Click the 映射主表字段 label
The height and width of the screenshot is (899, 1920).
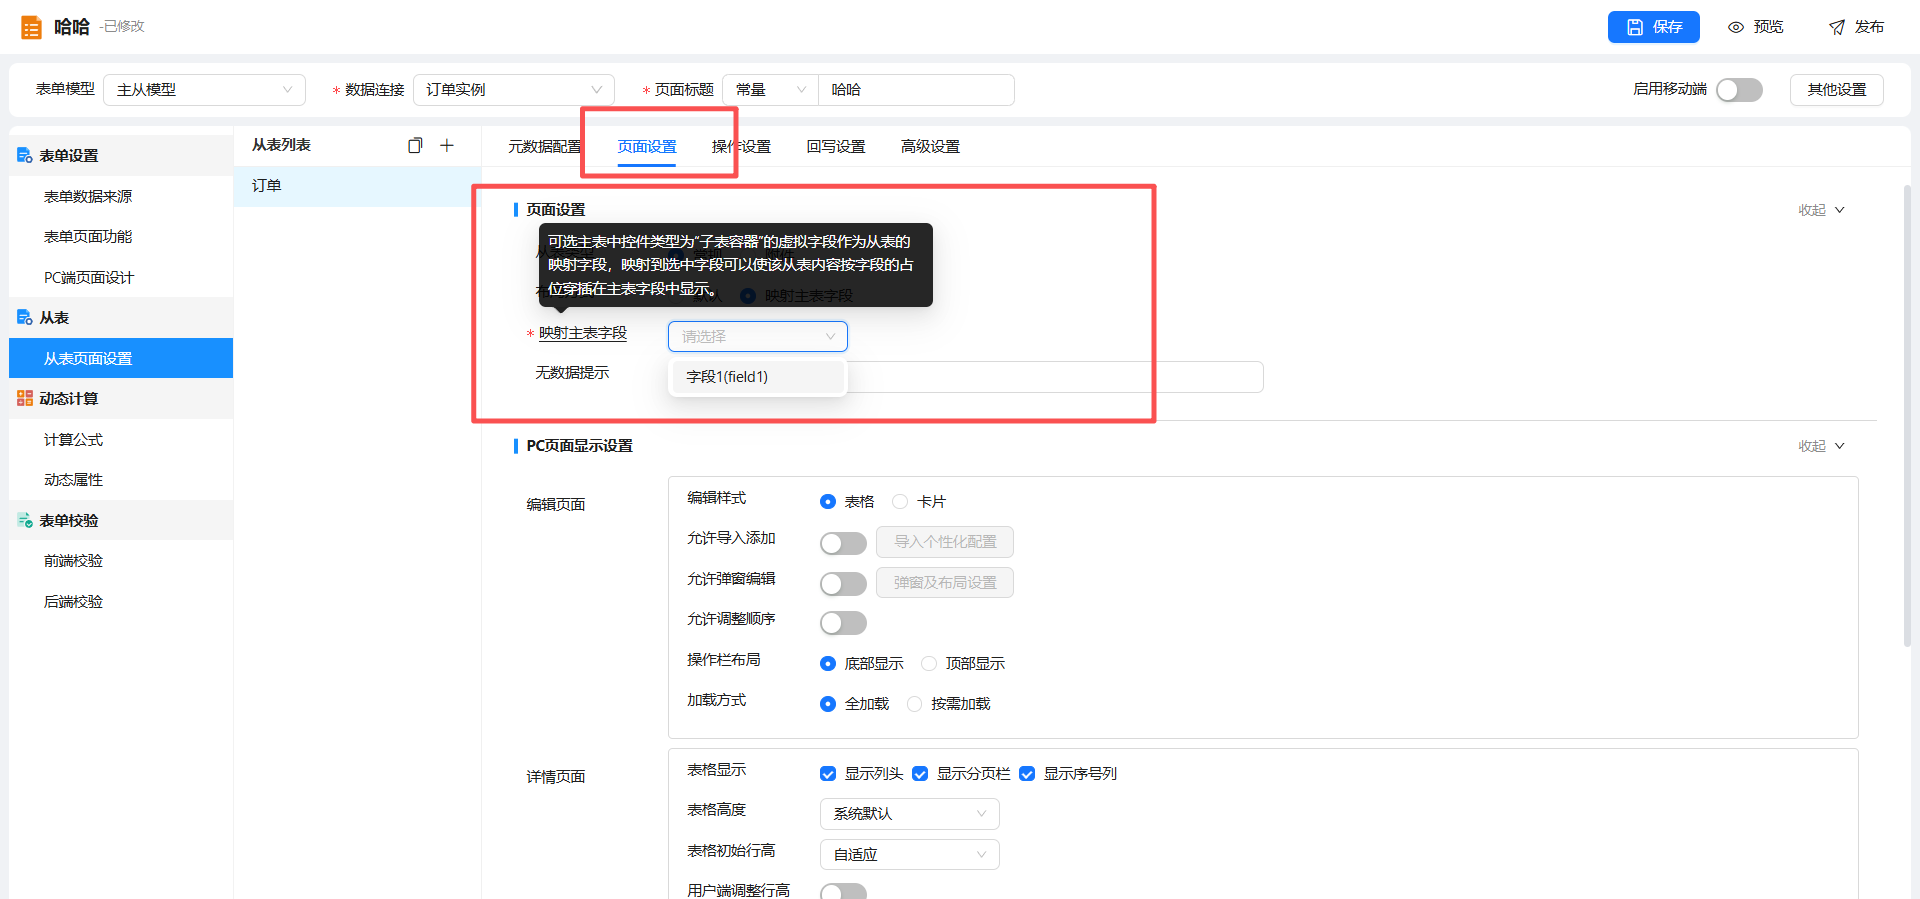point(583,333)
